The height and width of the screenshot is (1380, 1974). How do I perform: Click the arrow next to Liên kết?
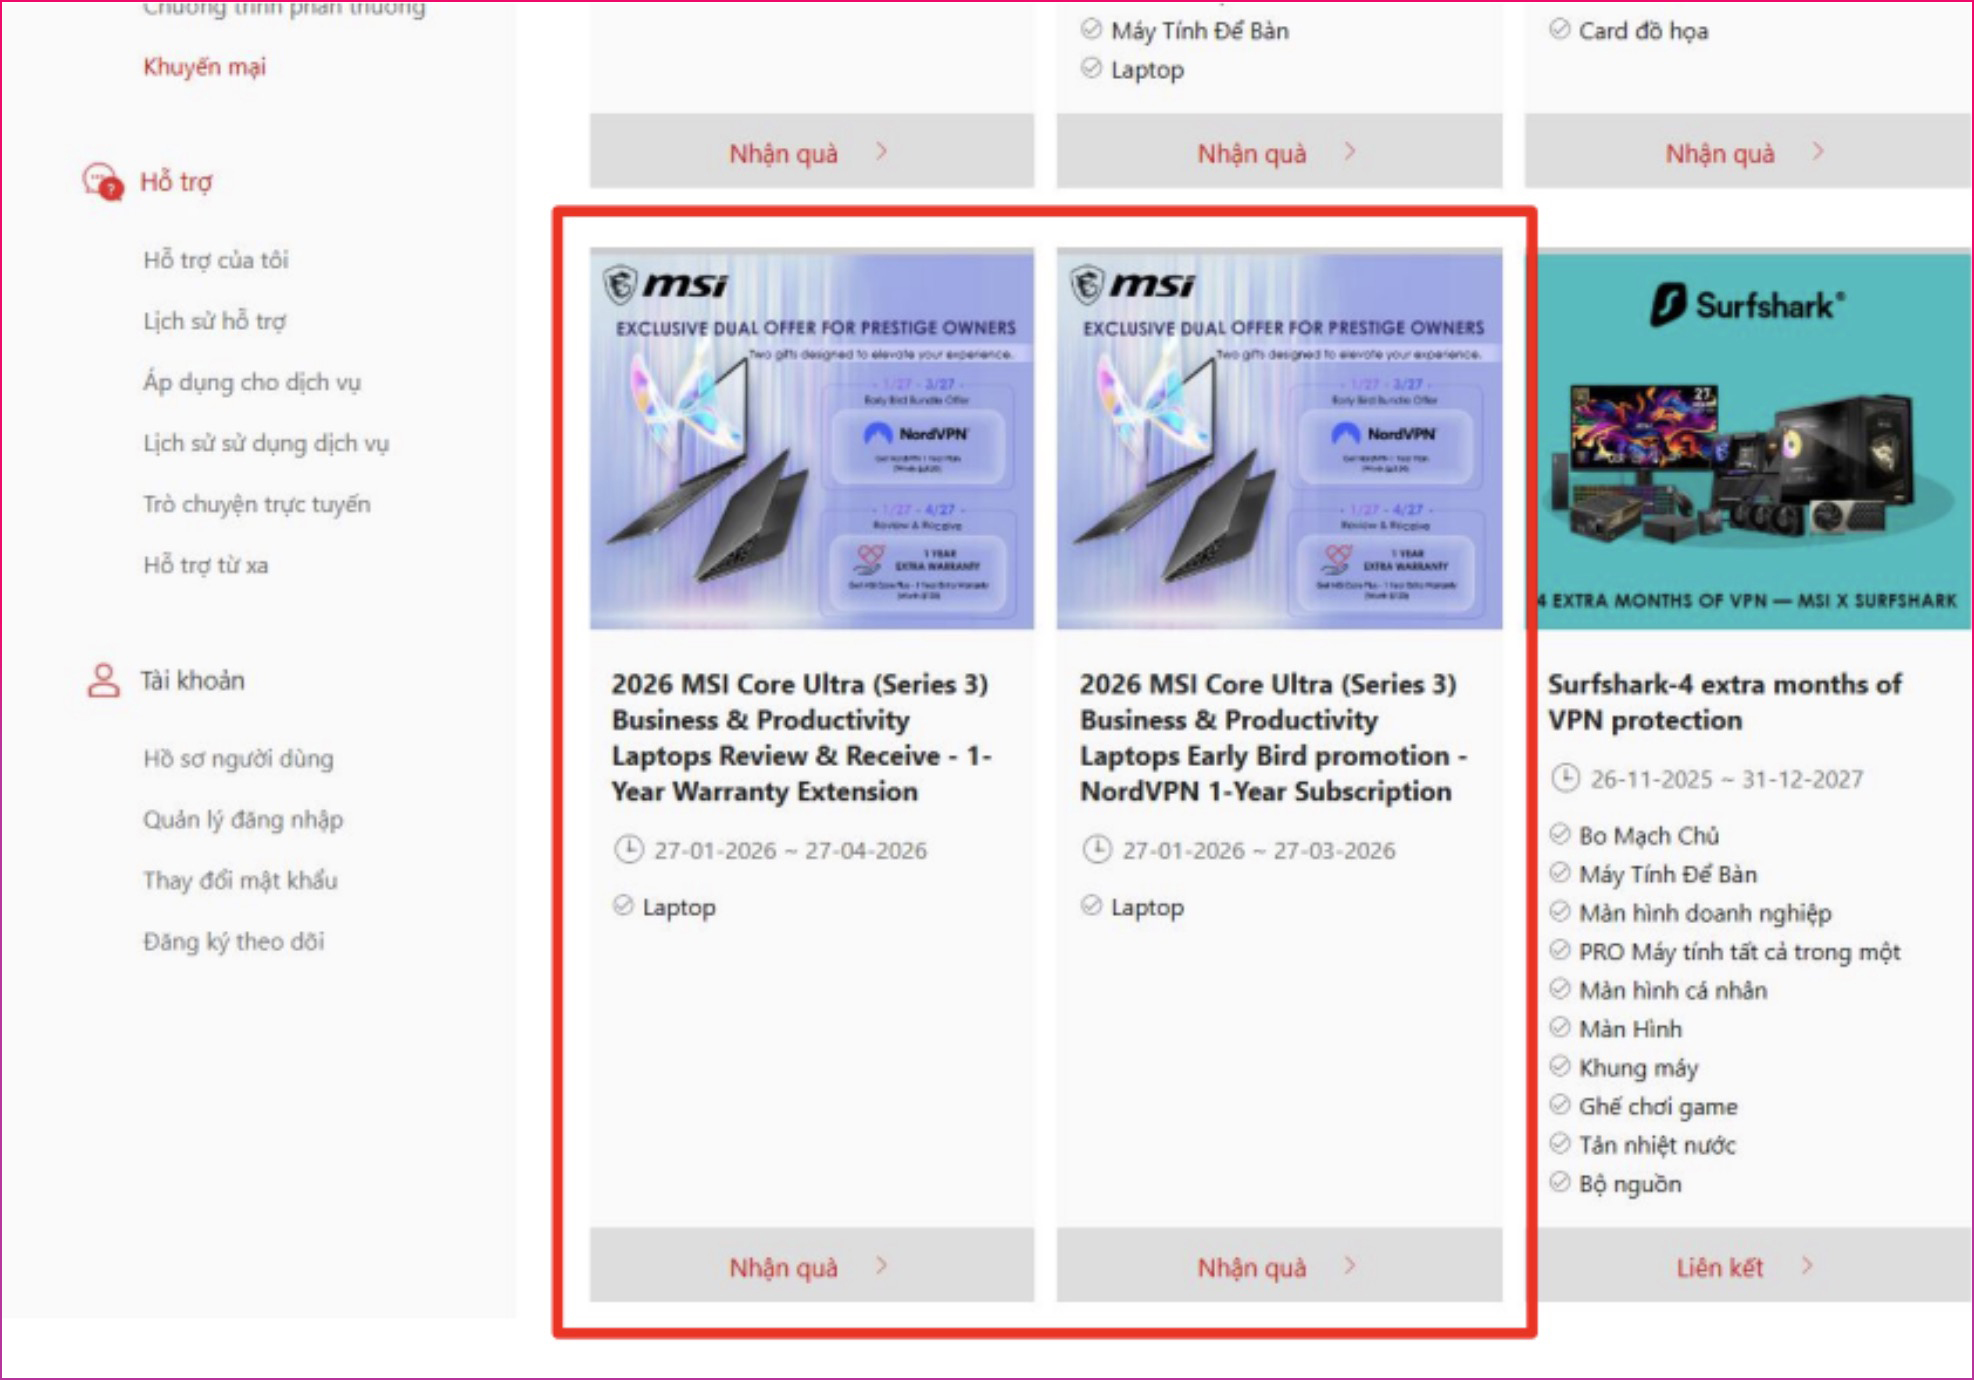(1807, 1266)
